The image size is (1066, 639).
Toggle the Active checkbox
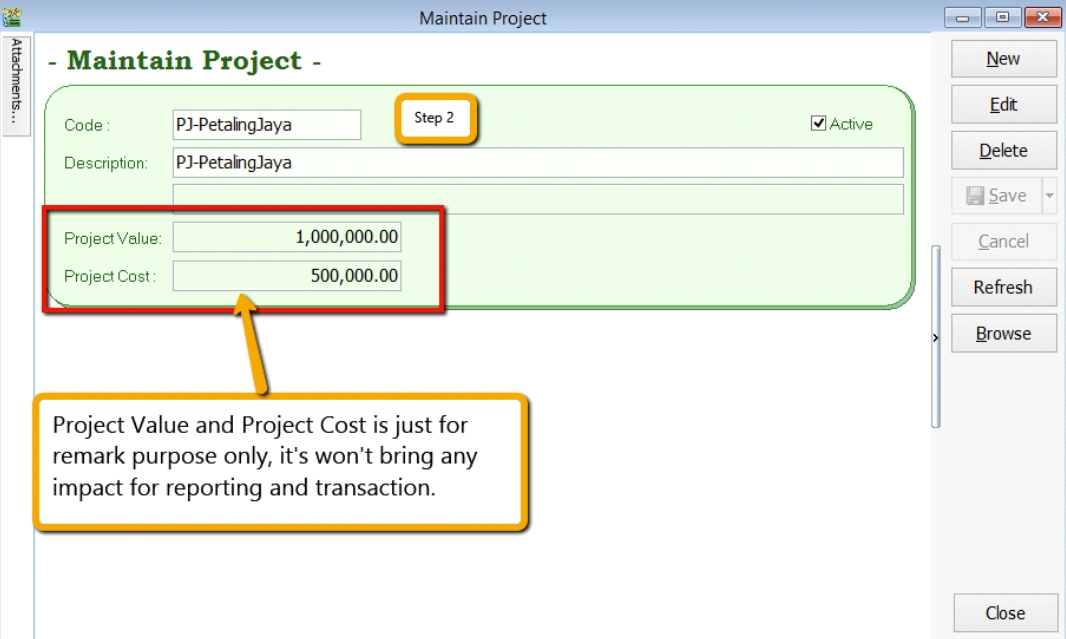point(819,124)
